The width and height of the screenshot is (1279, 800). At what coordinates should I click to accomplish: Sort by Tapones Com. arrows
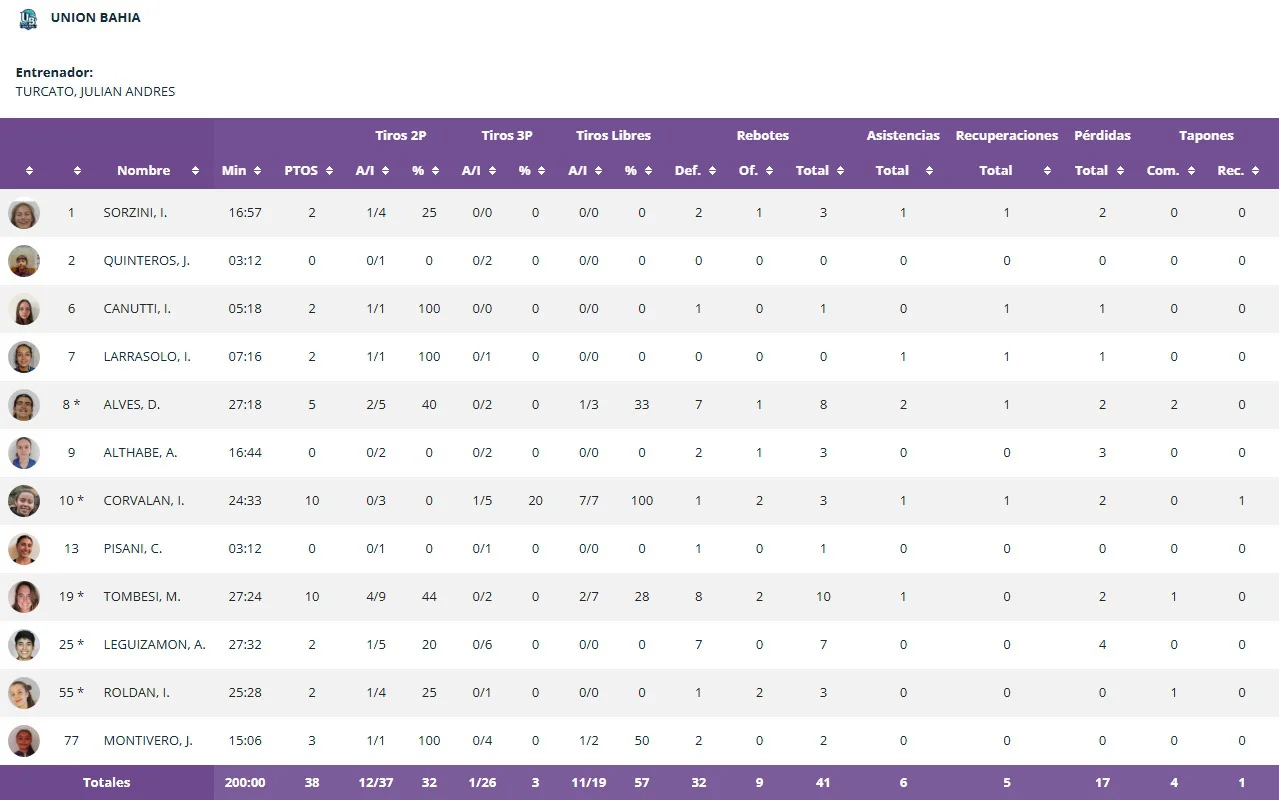(x=1191, y=171)
